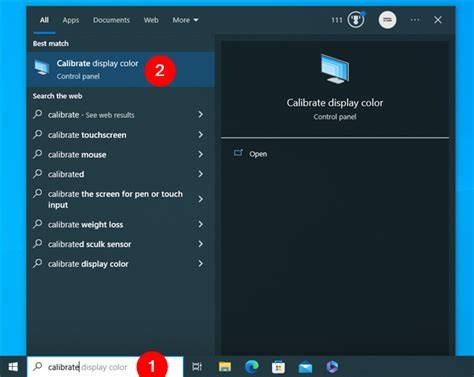Close the search panel

click(438, 20)
